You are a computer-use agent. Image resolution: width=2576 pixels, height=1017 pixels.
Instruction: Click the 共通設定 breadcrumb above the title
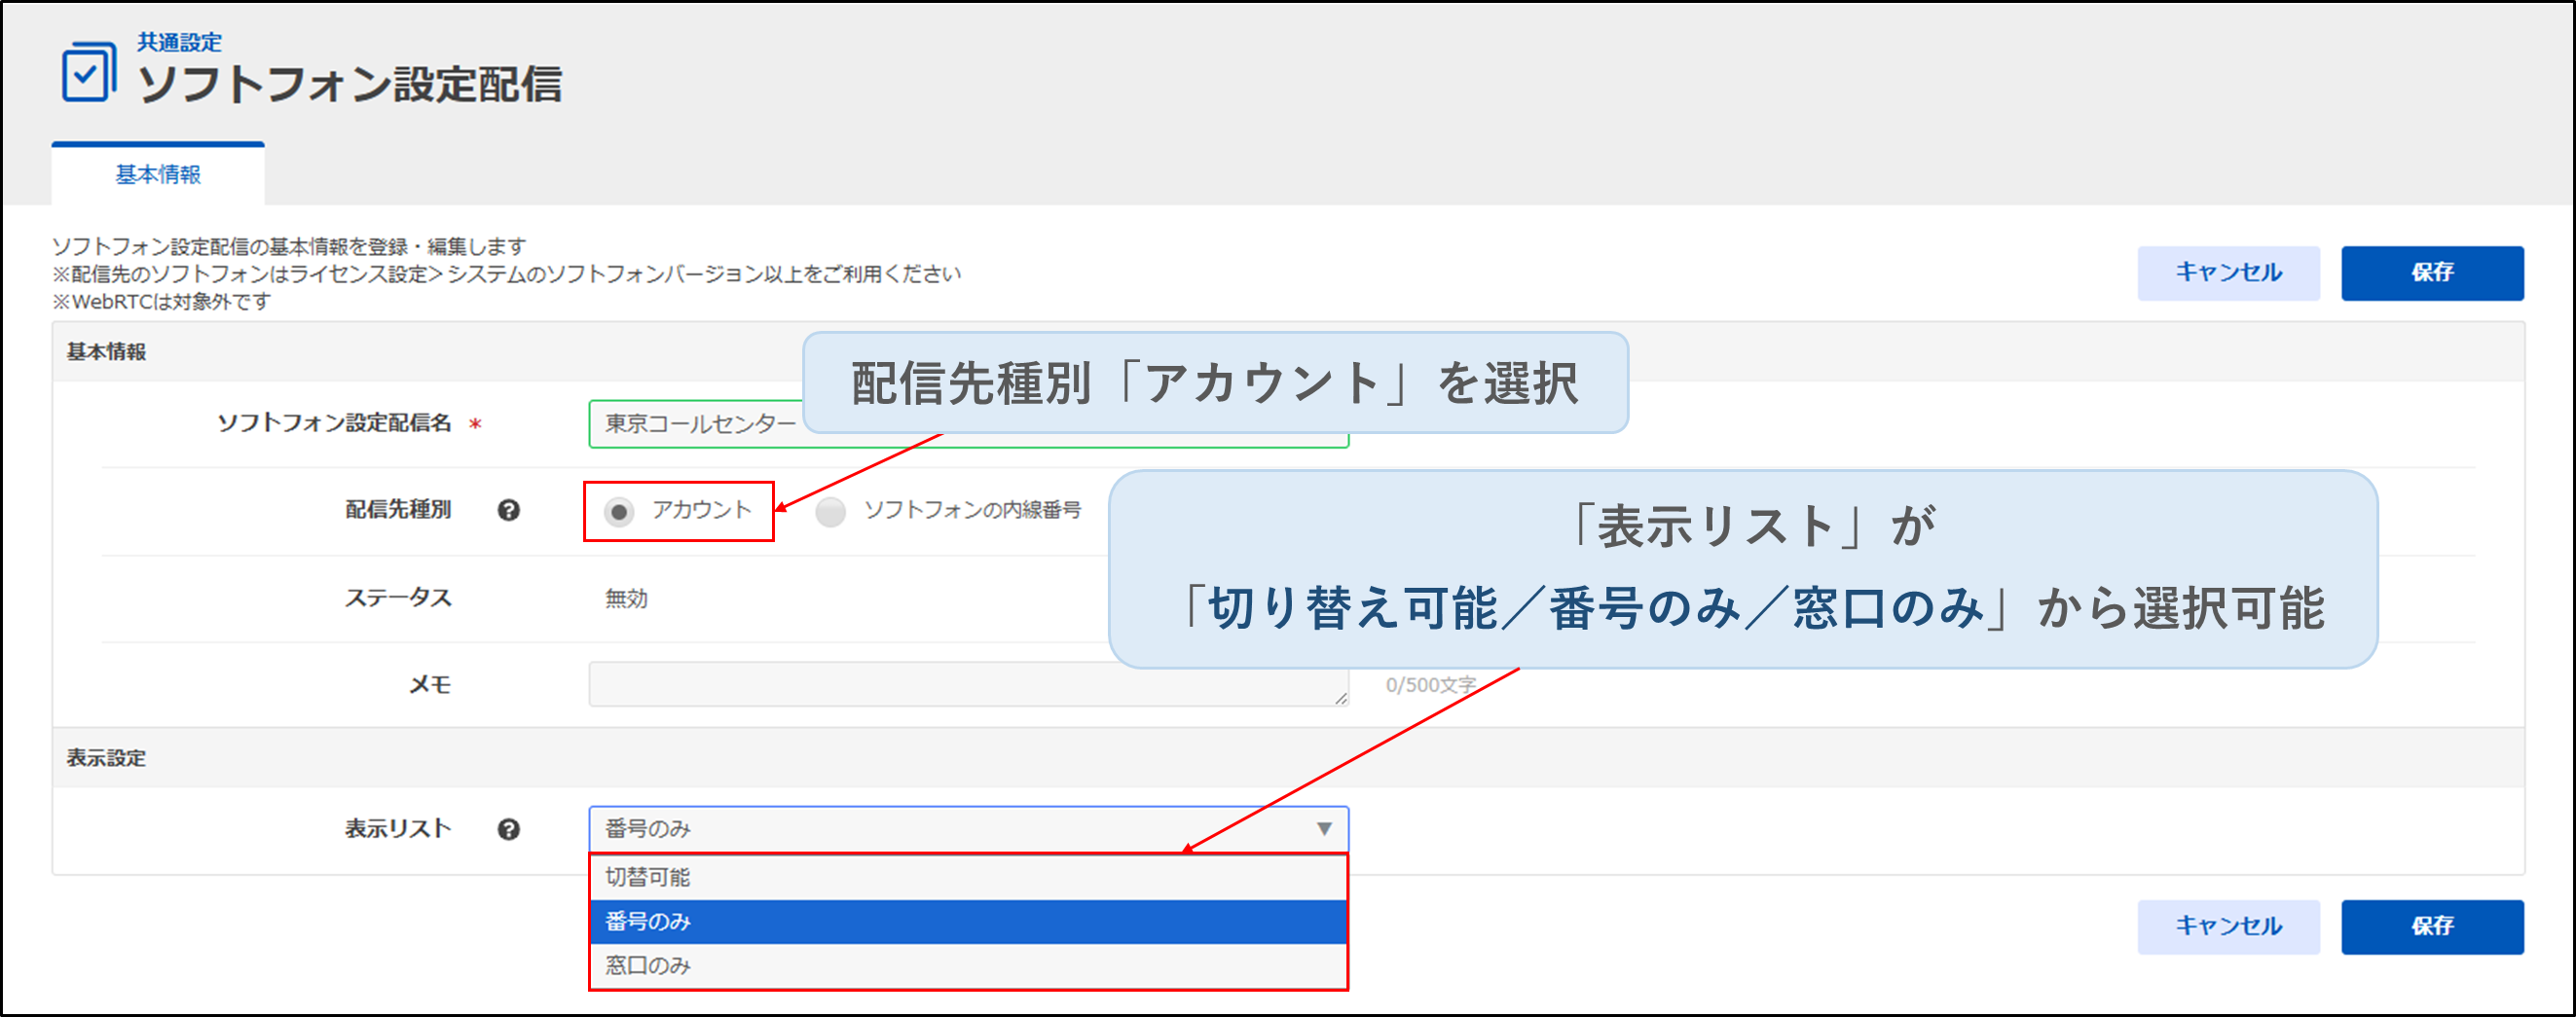(x=179, y=42)
